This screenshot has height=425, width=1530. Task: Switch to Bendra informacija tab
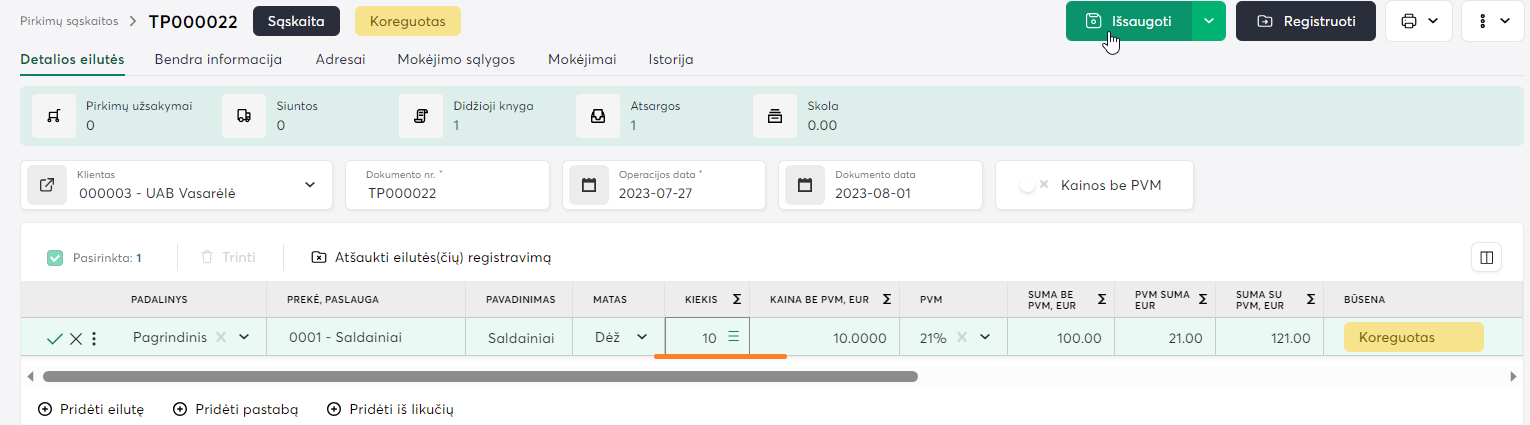pyautogui.click(x=218, y=59)
